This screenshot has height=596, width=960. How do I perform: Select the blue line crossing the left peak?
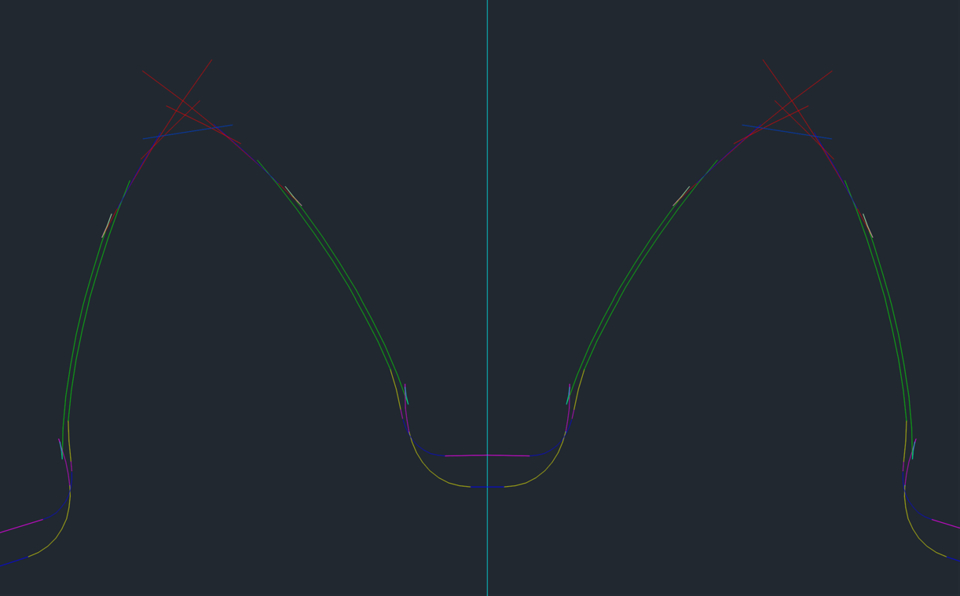pyautogui.click(x=187, y=132)
